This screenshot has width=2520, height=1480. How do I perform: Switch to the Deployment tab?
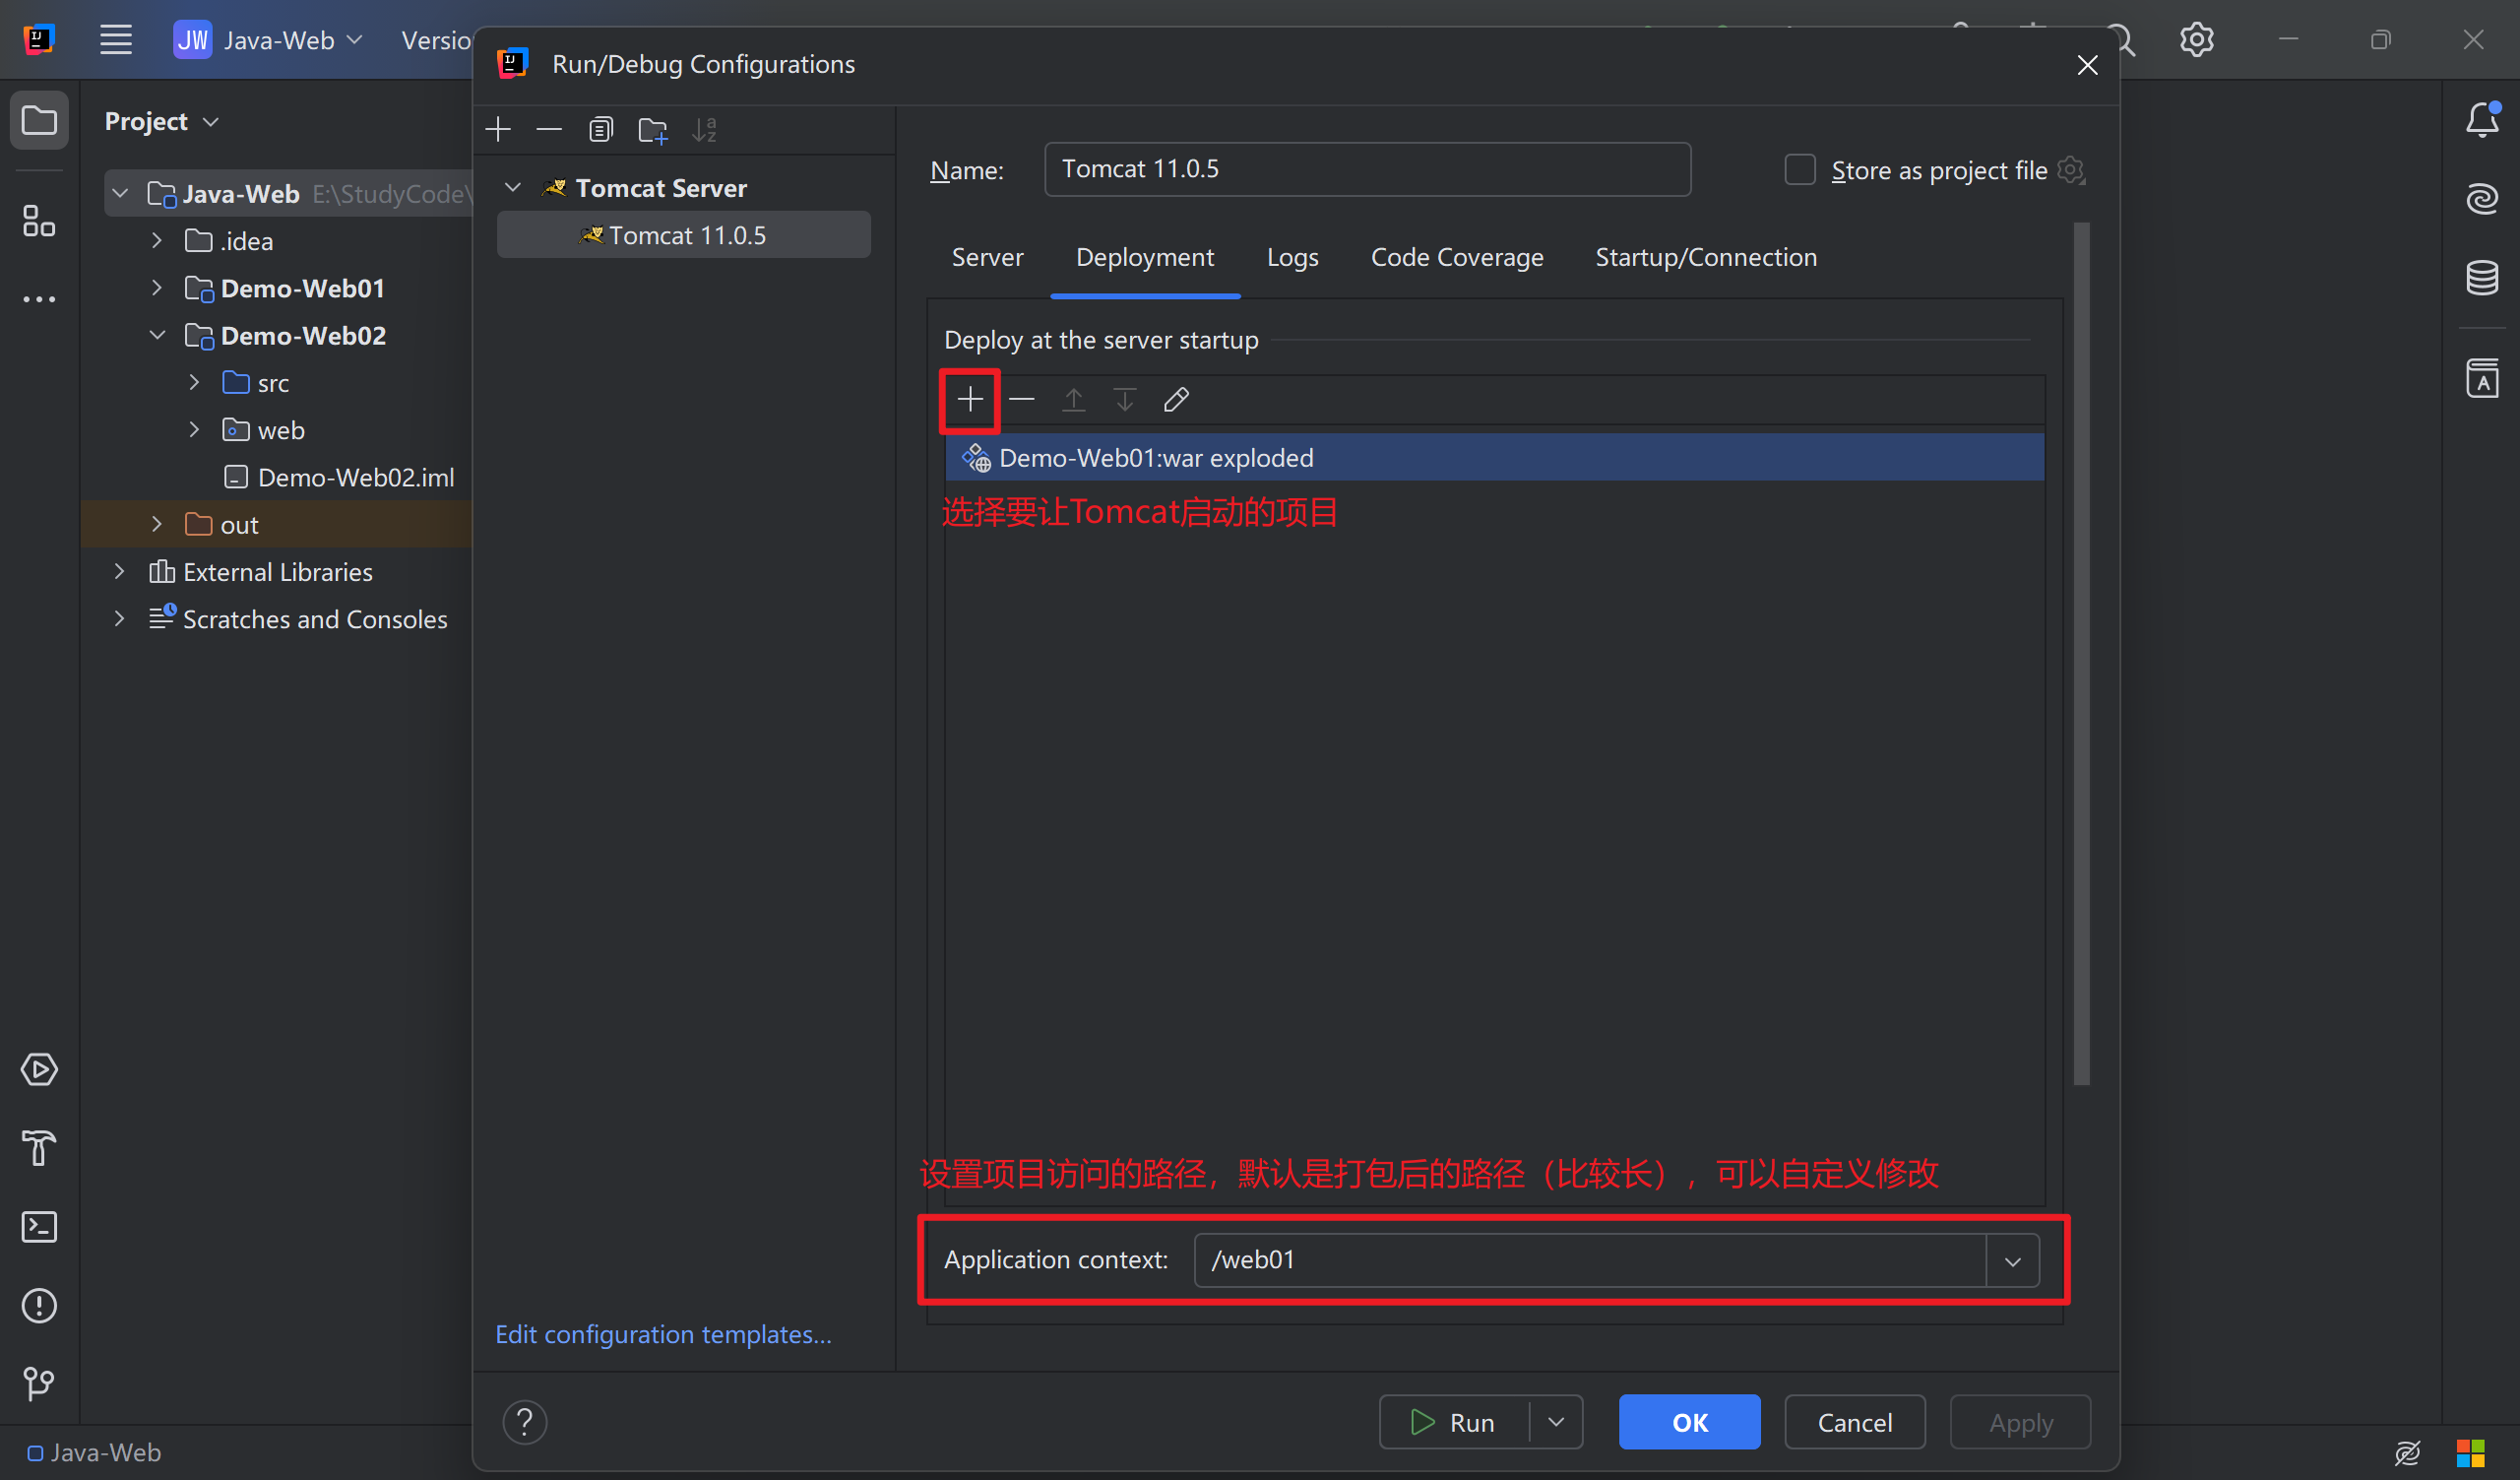1145,257
